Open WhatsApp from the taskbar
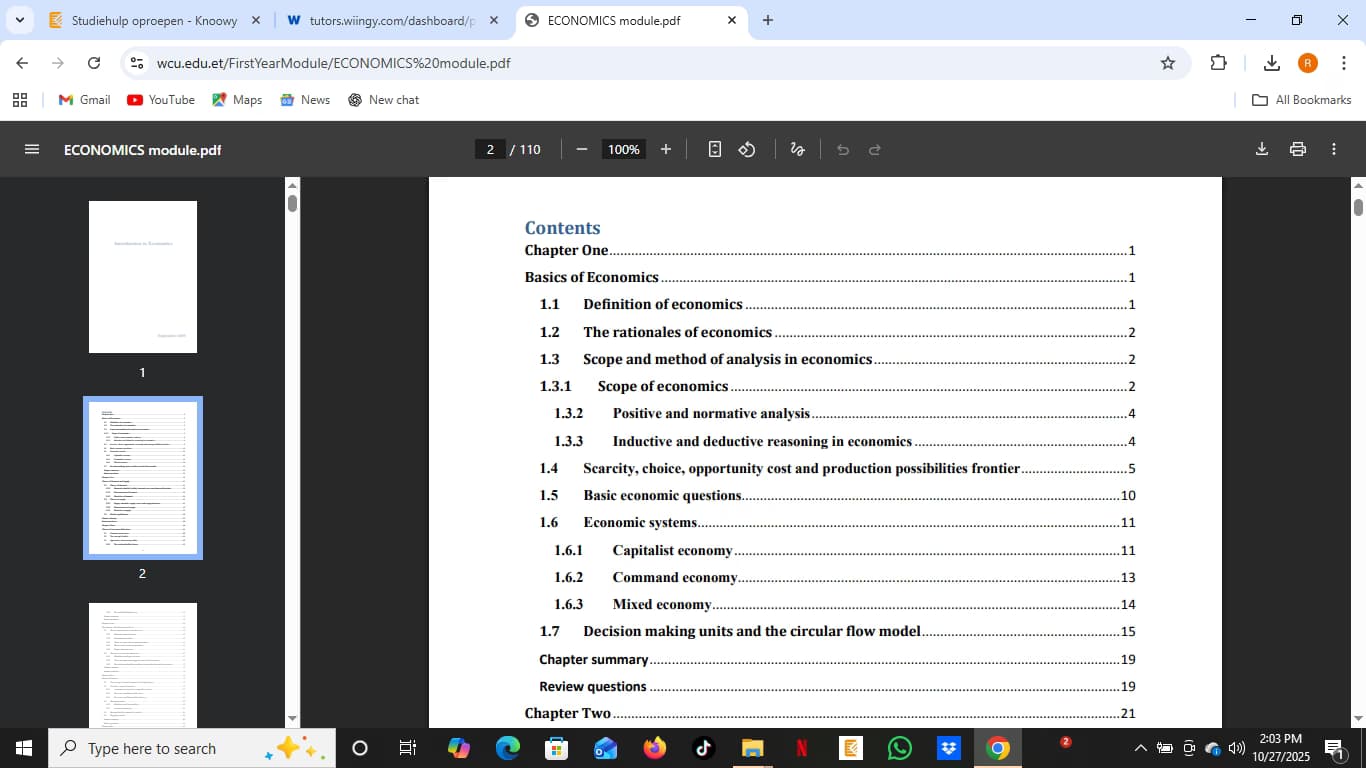Screen dimensions: 1366x768 click(899, 748)
